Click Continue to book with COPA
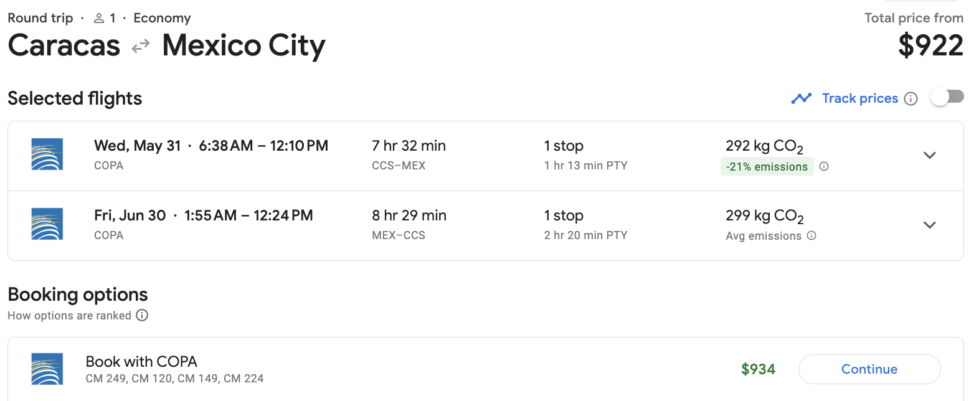 (x=869, y=369)
